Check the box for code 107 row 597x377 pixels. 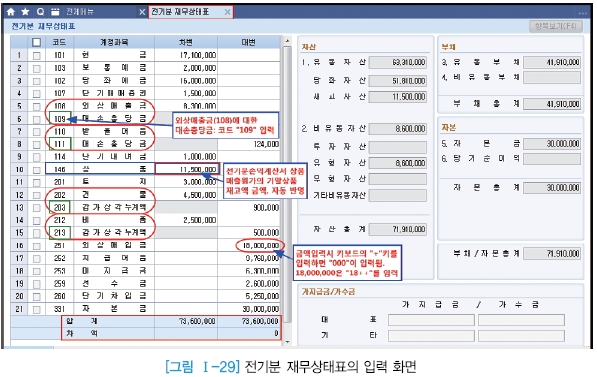(x=37, y=94)
